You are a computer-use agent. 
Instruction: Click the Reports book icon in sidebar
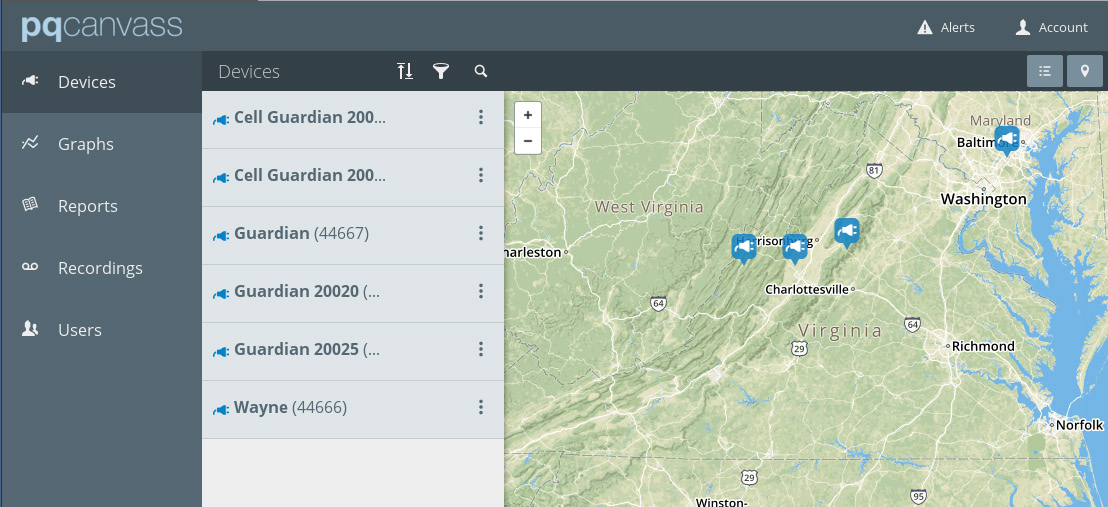tap(30, 205)
